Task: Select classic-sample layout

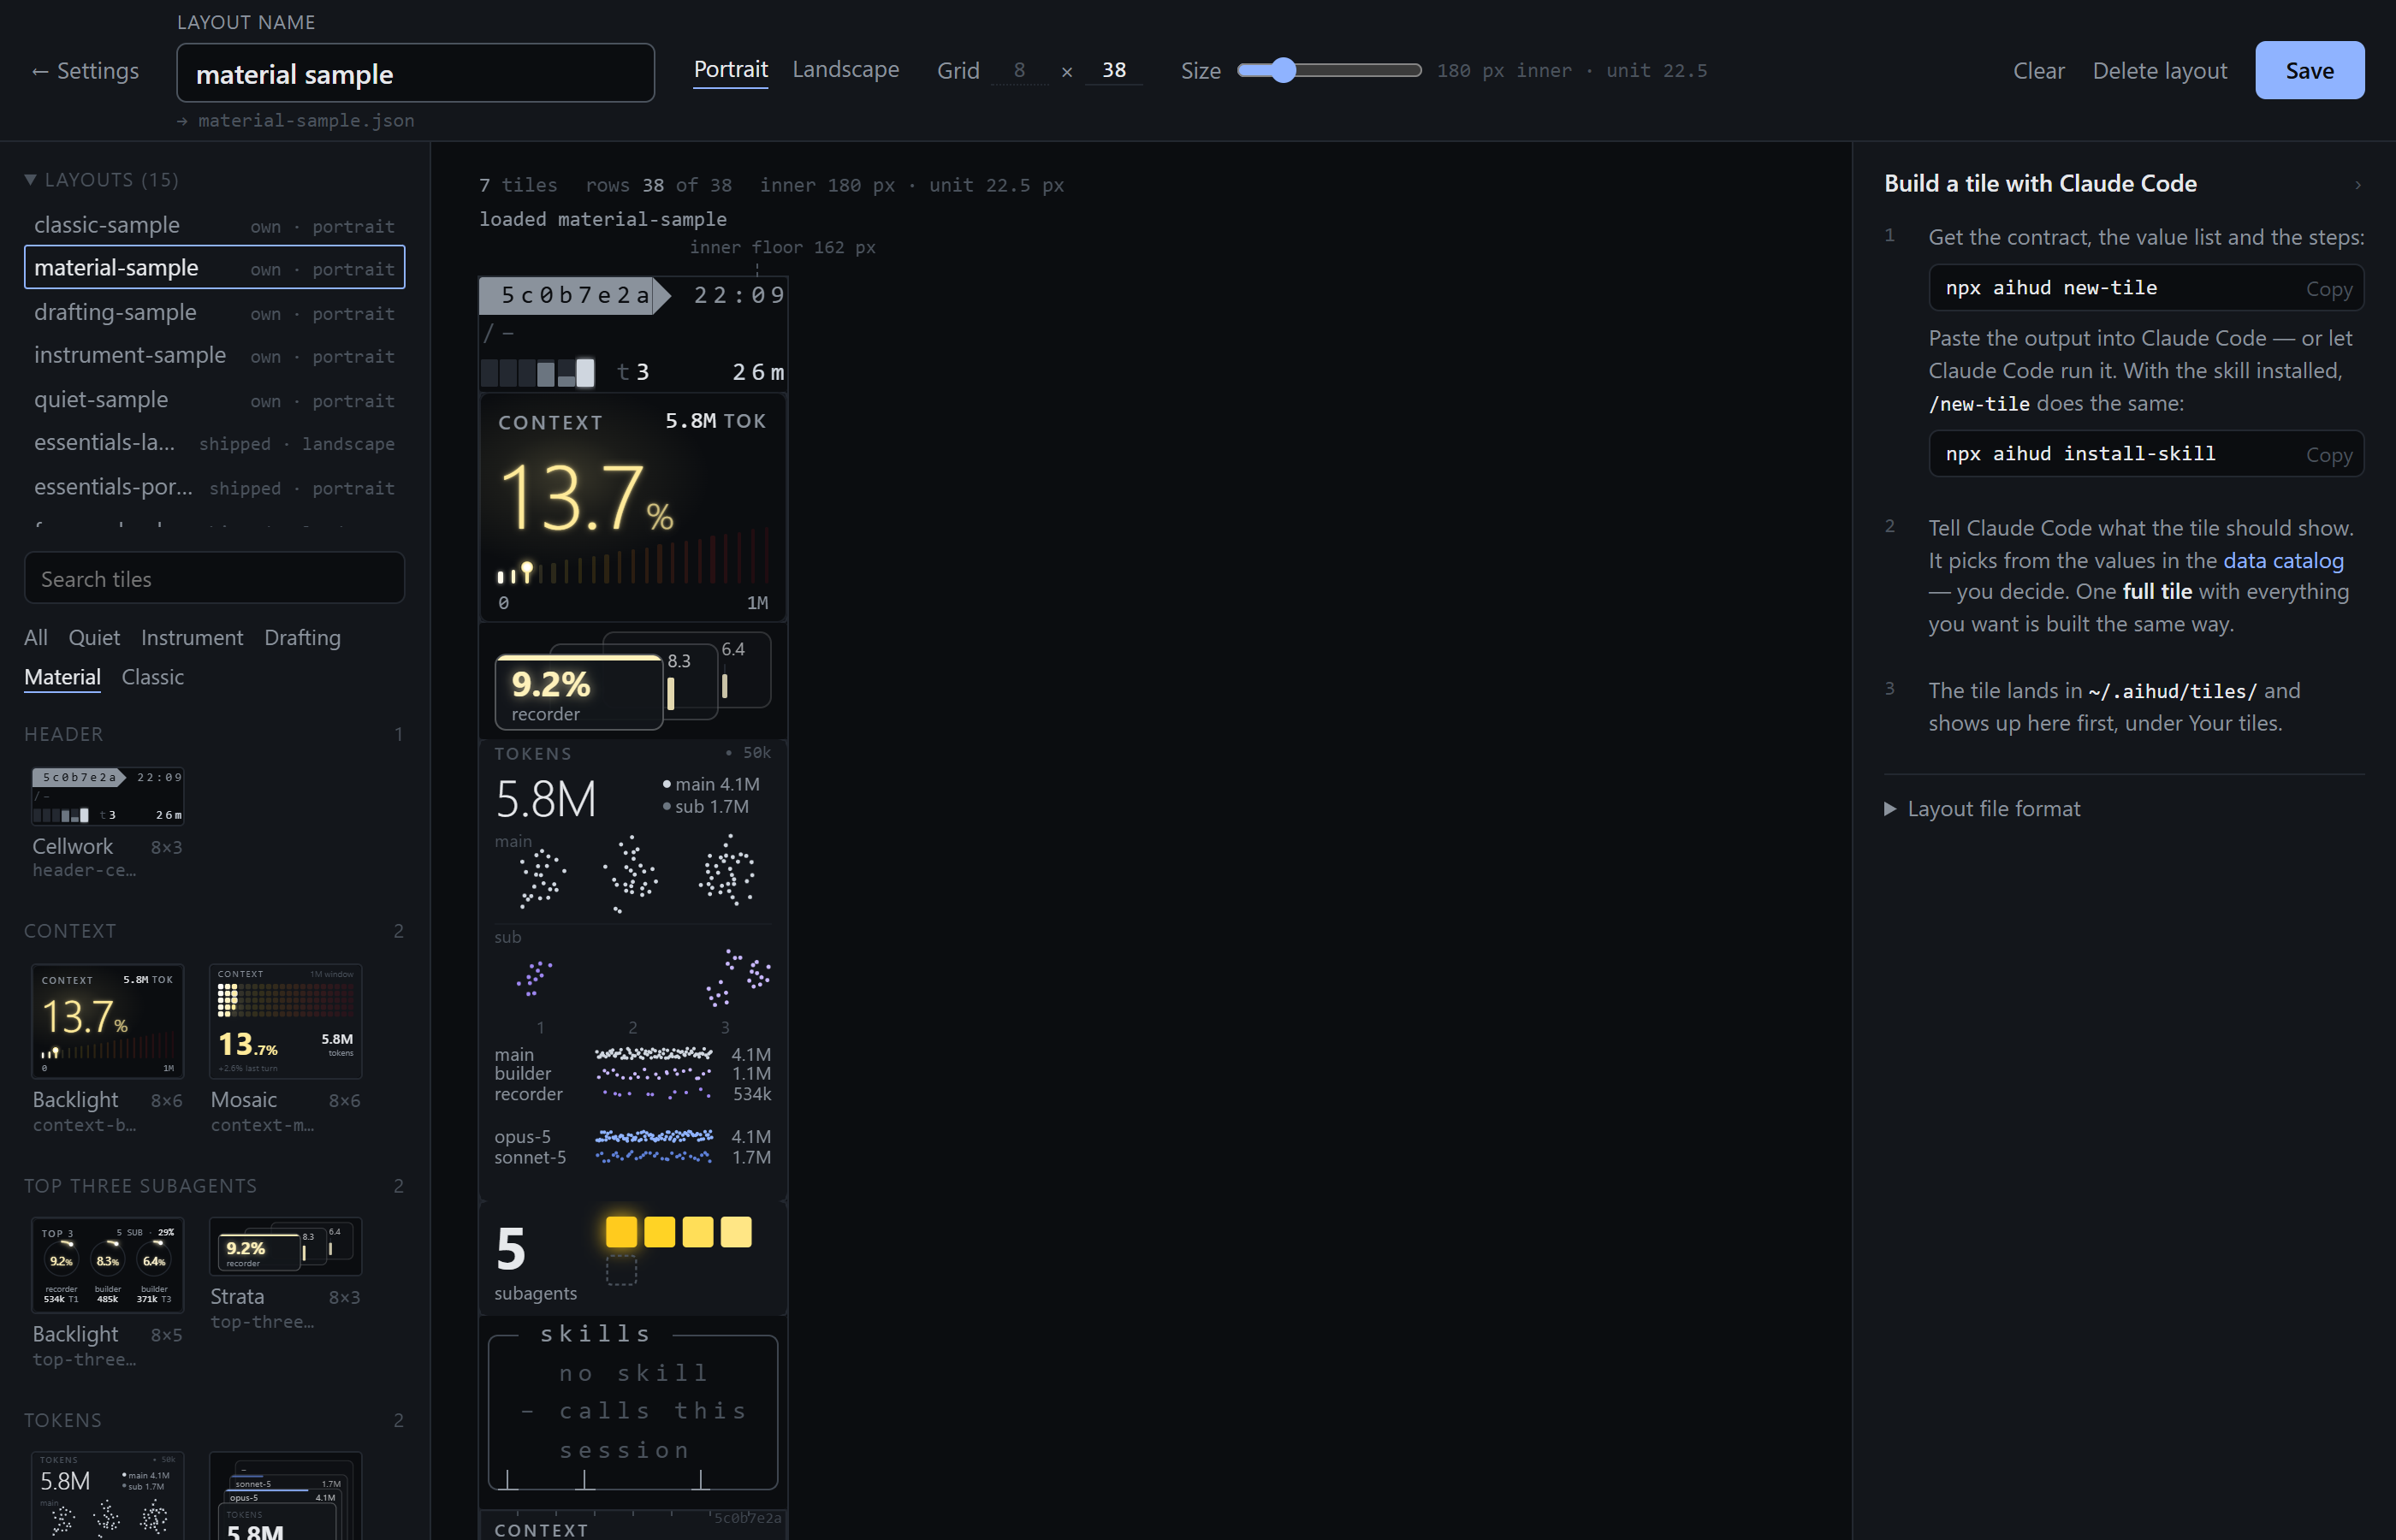Action: point(214,225)
